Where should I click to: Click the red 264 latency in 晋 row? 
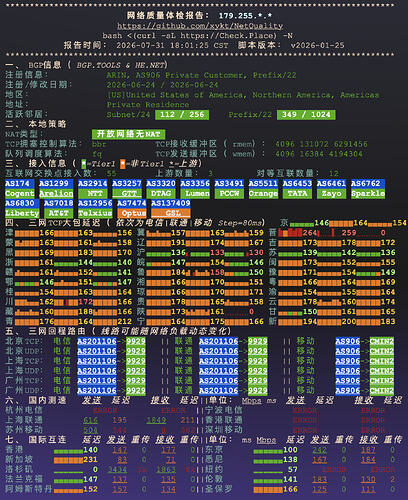[310, 233]
